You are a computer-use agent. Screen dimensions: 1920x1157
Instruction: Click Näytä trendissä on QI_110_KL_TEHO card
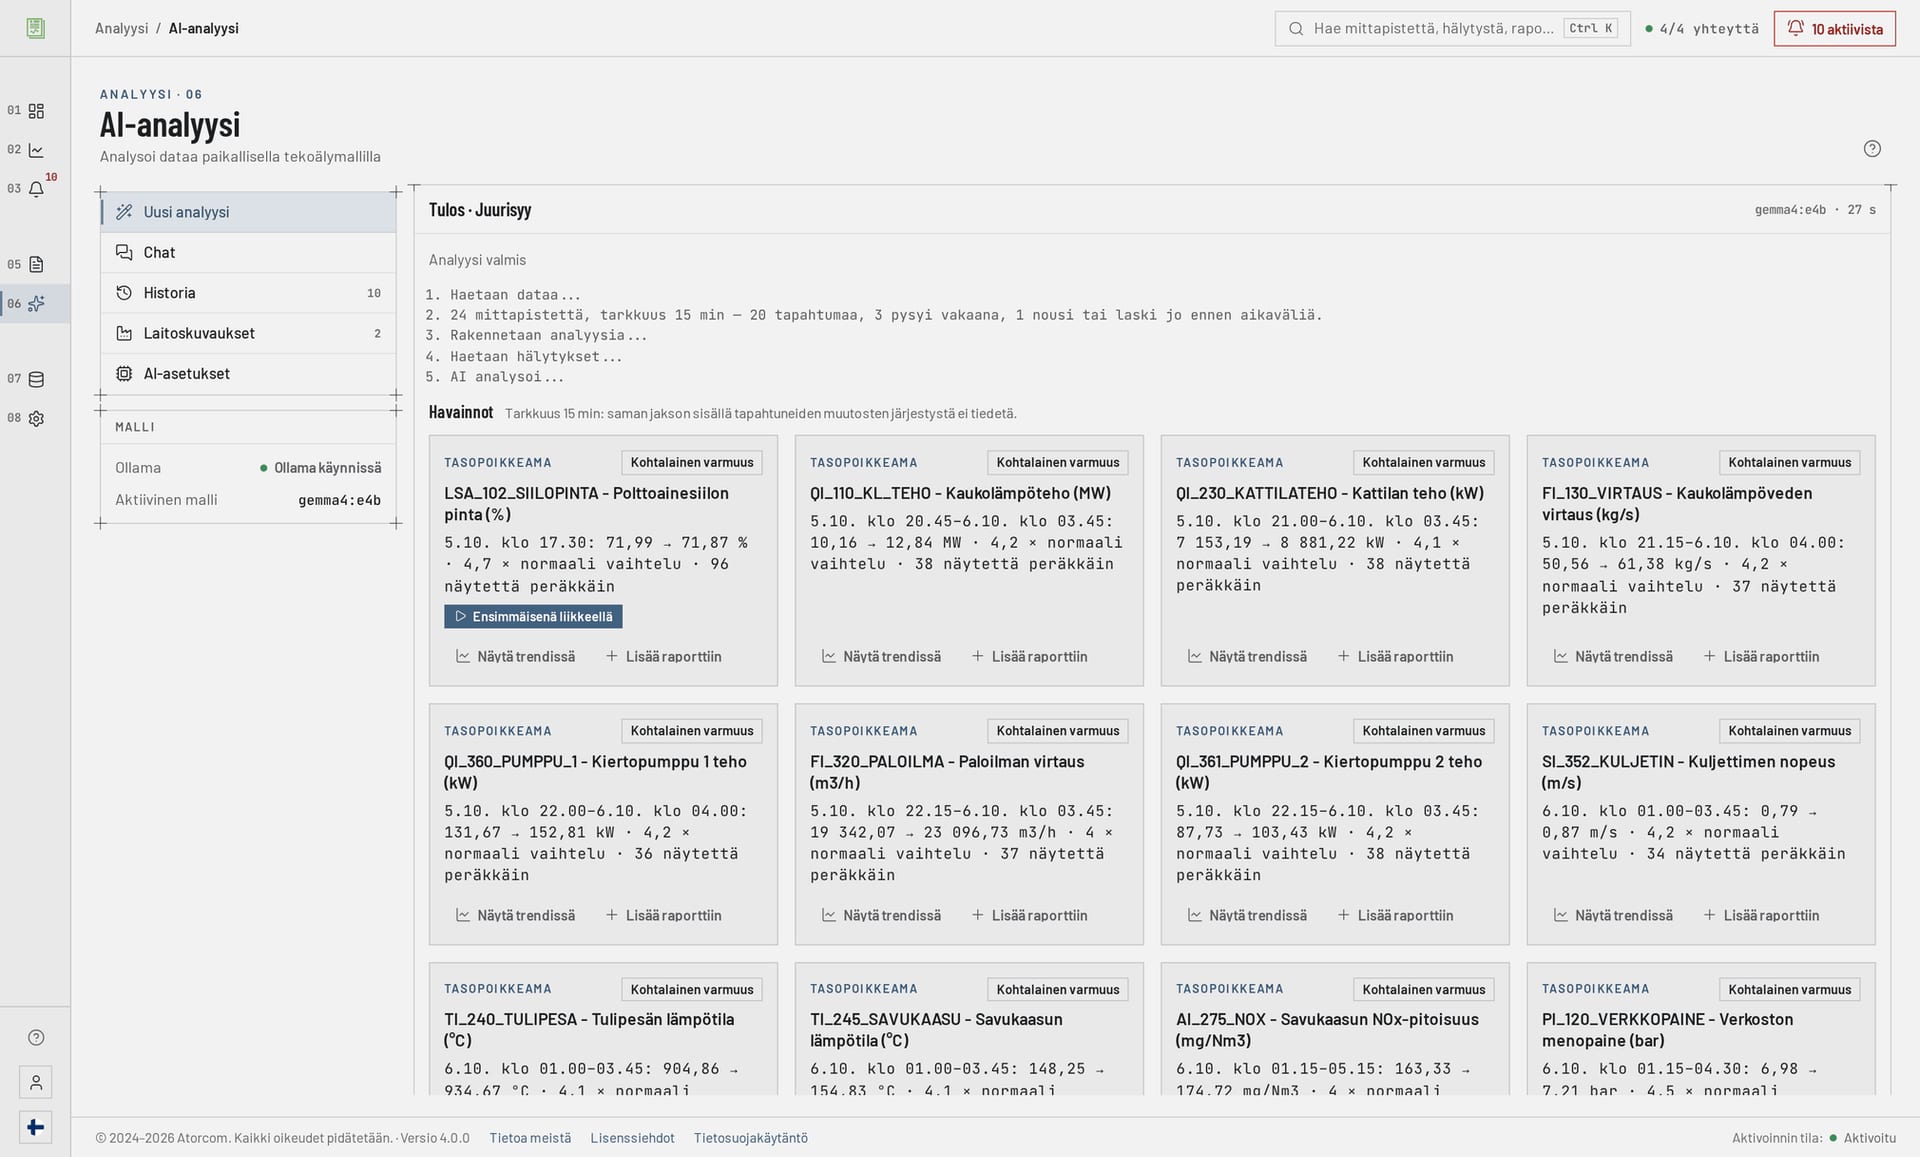882,657
